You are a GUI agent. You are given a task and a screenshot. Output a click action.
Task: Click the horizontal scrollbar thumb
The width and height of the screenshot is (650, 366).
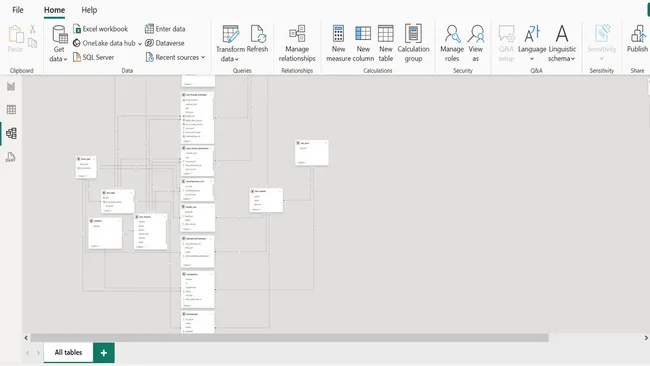(x=290, y=338)
